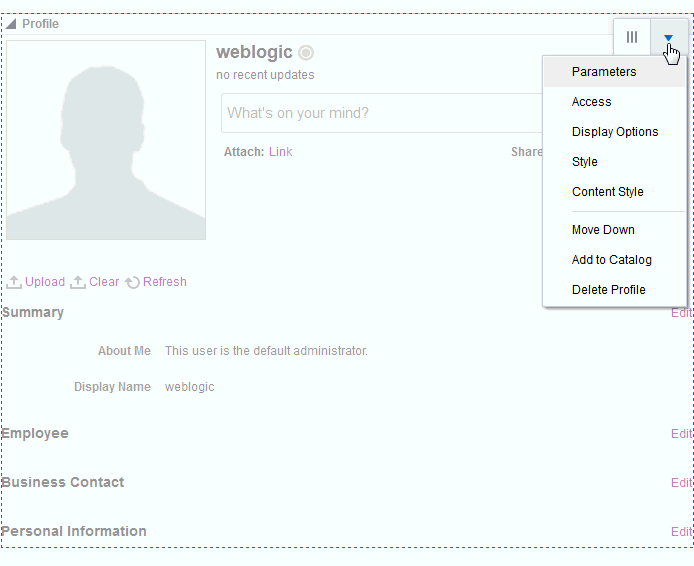Open Display Options menu entry
This screenshot has height=566, width=694.
[x=615, y=132]
